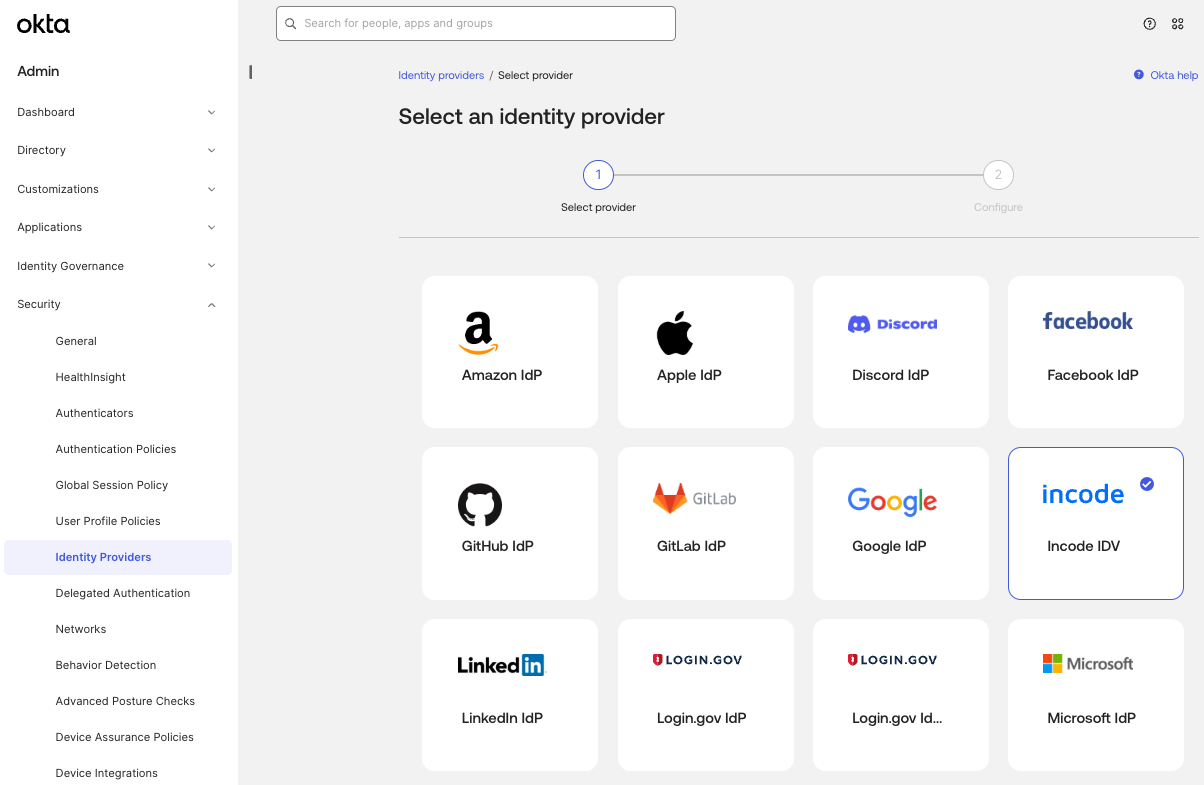
Task: Open Authentication Policies
Action: 116,449
